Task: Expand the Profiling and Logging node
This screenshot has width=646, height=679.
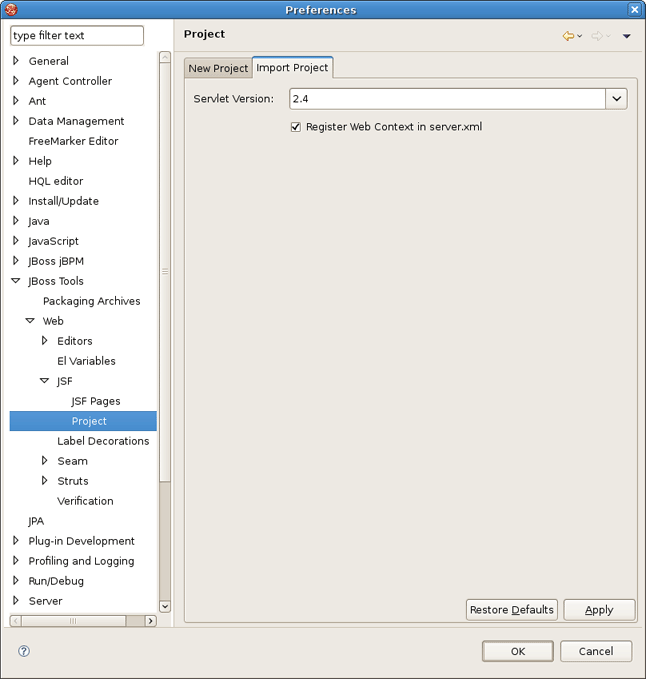Action: [16, 560]
